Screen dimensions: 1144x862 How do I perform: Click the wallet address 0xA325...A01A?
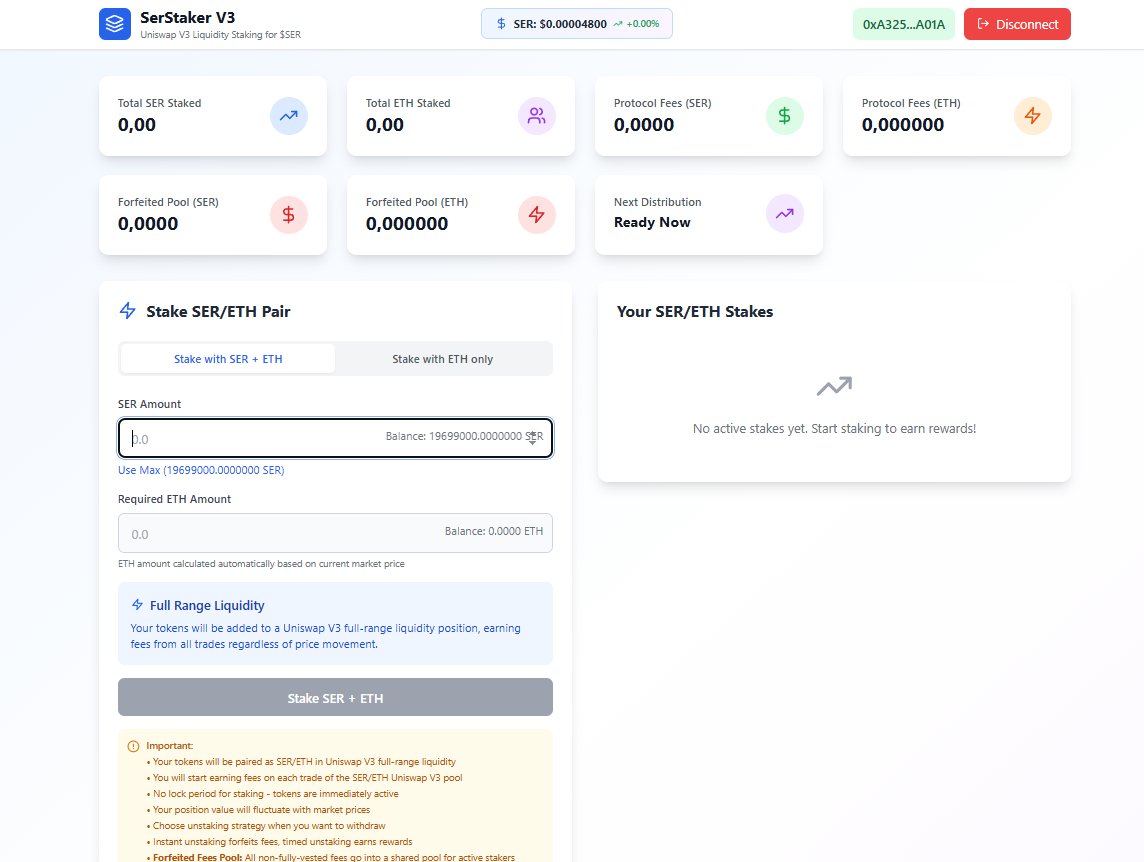[x=904, y=24]
